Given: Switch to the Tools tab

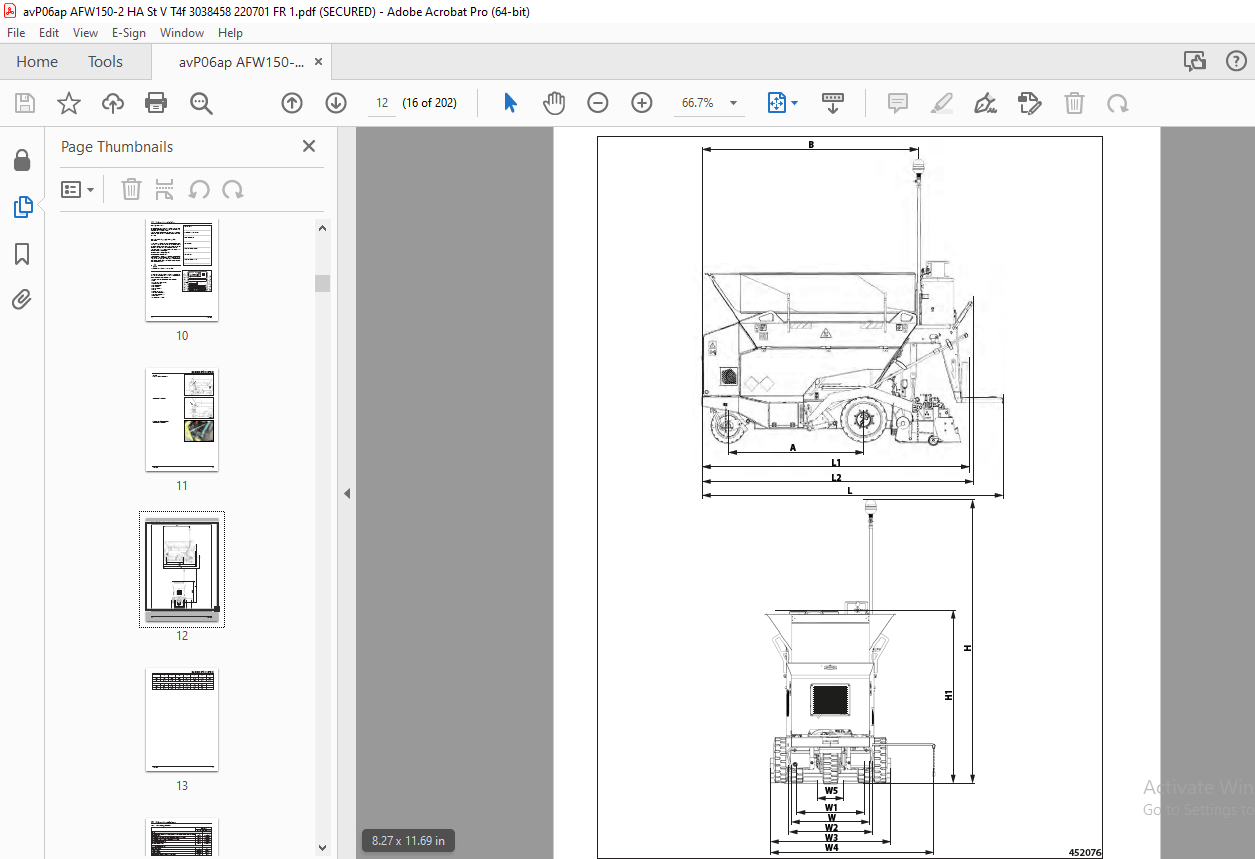Looking at the screenshot, I should click(105, 62).
